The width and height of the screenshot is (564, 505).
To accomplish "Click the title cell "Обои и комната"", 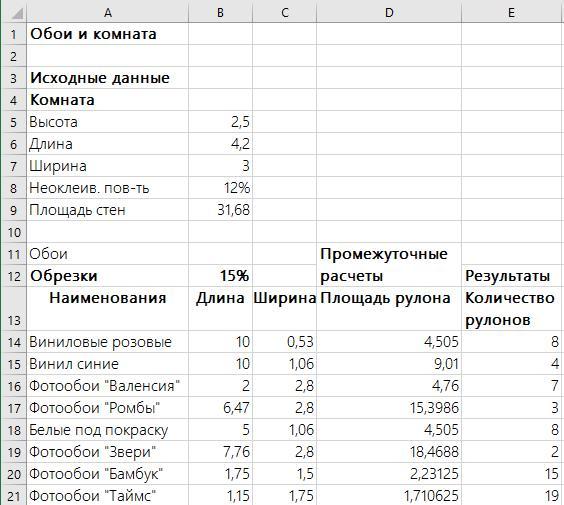I will coord(108,34).
